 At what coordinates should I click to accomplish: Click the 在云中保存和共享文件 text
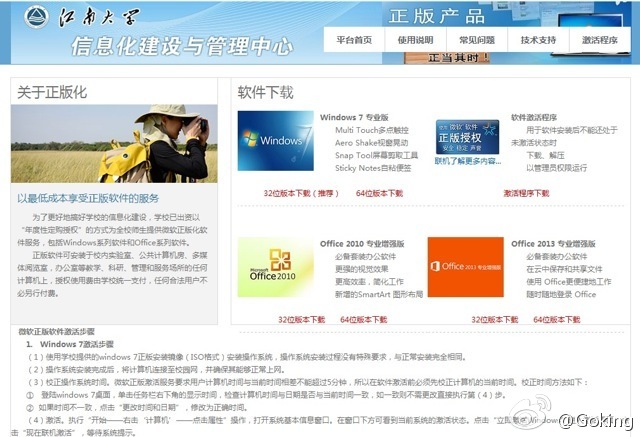point(564,269)
